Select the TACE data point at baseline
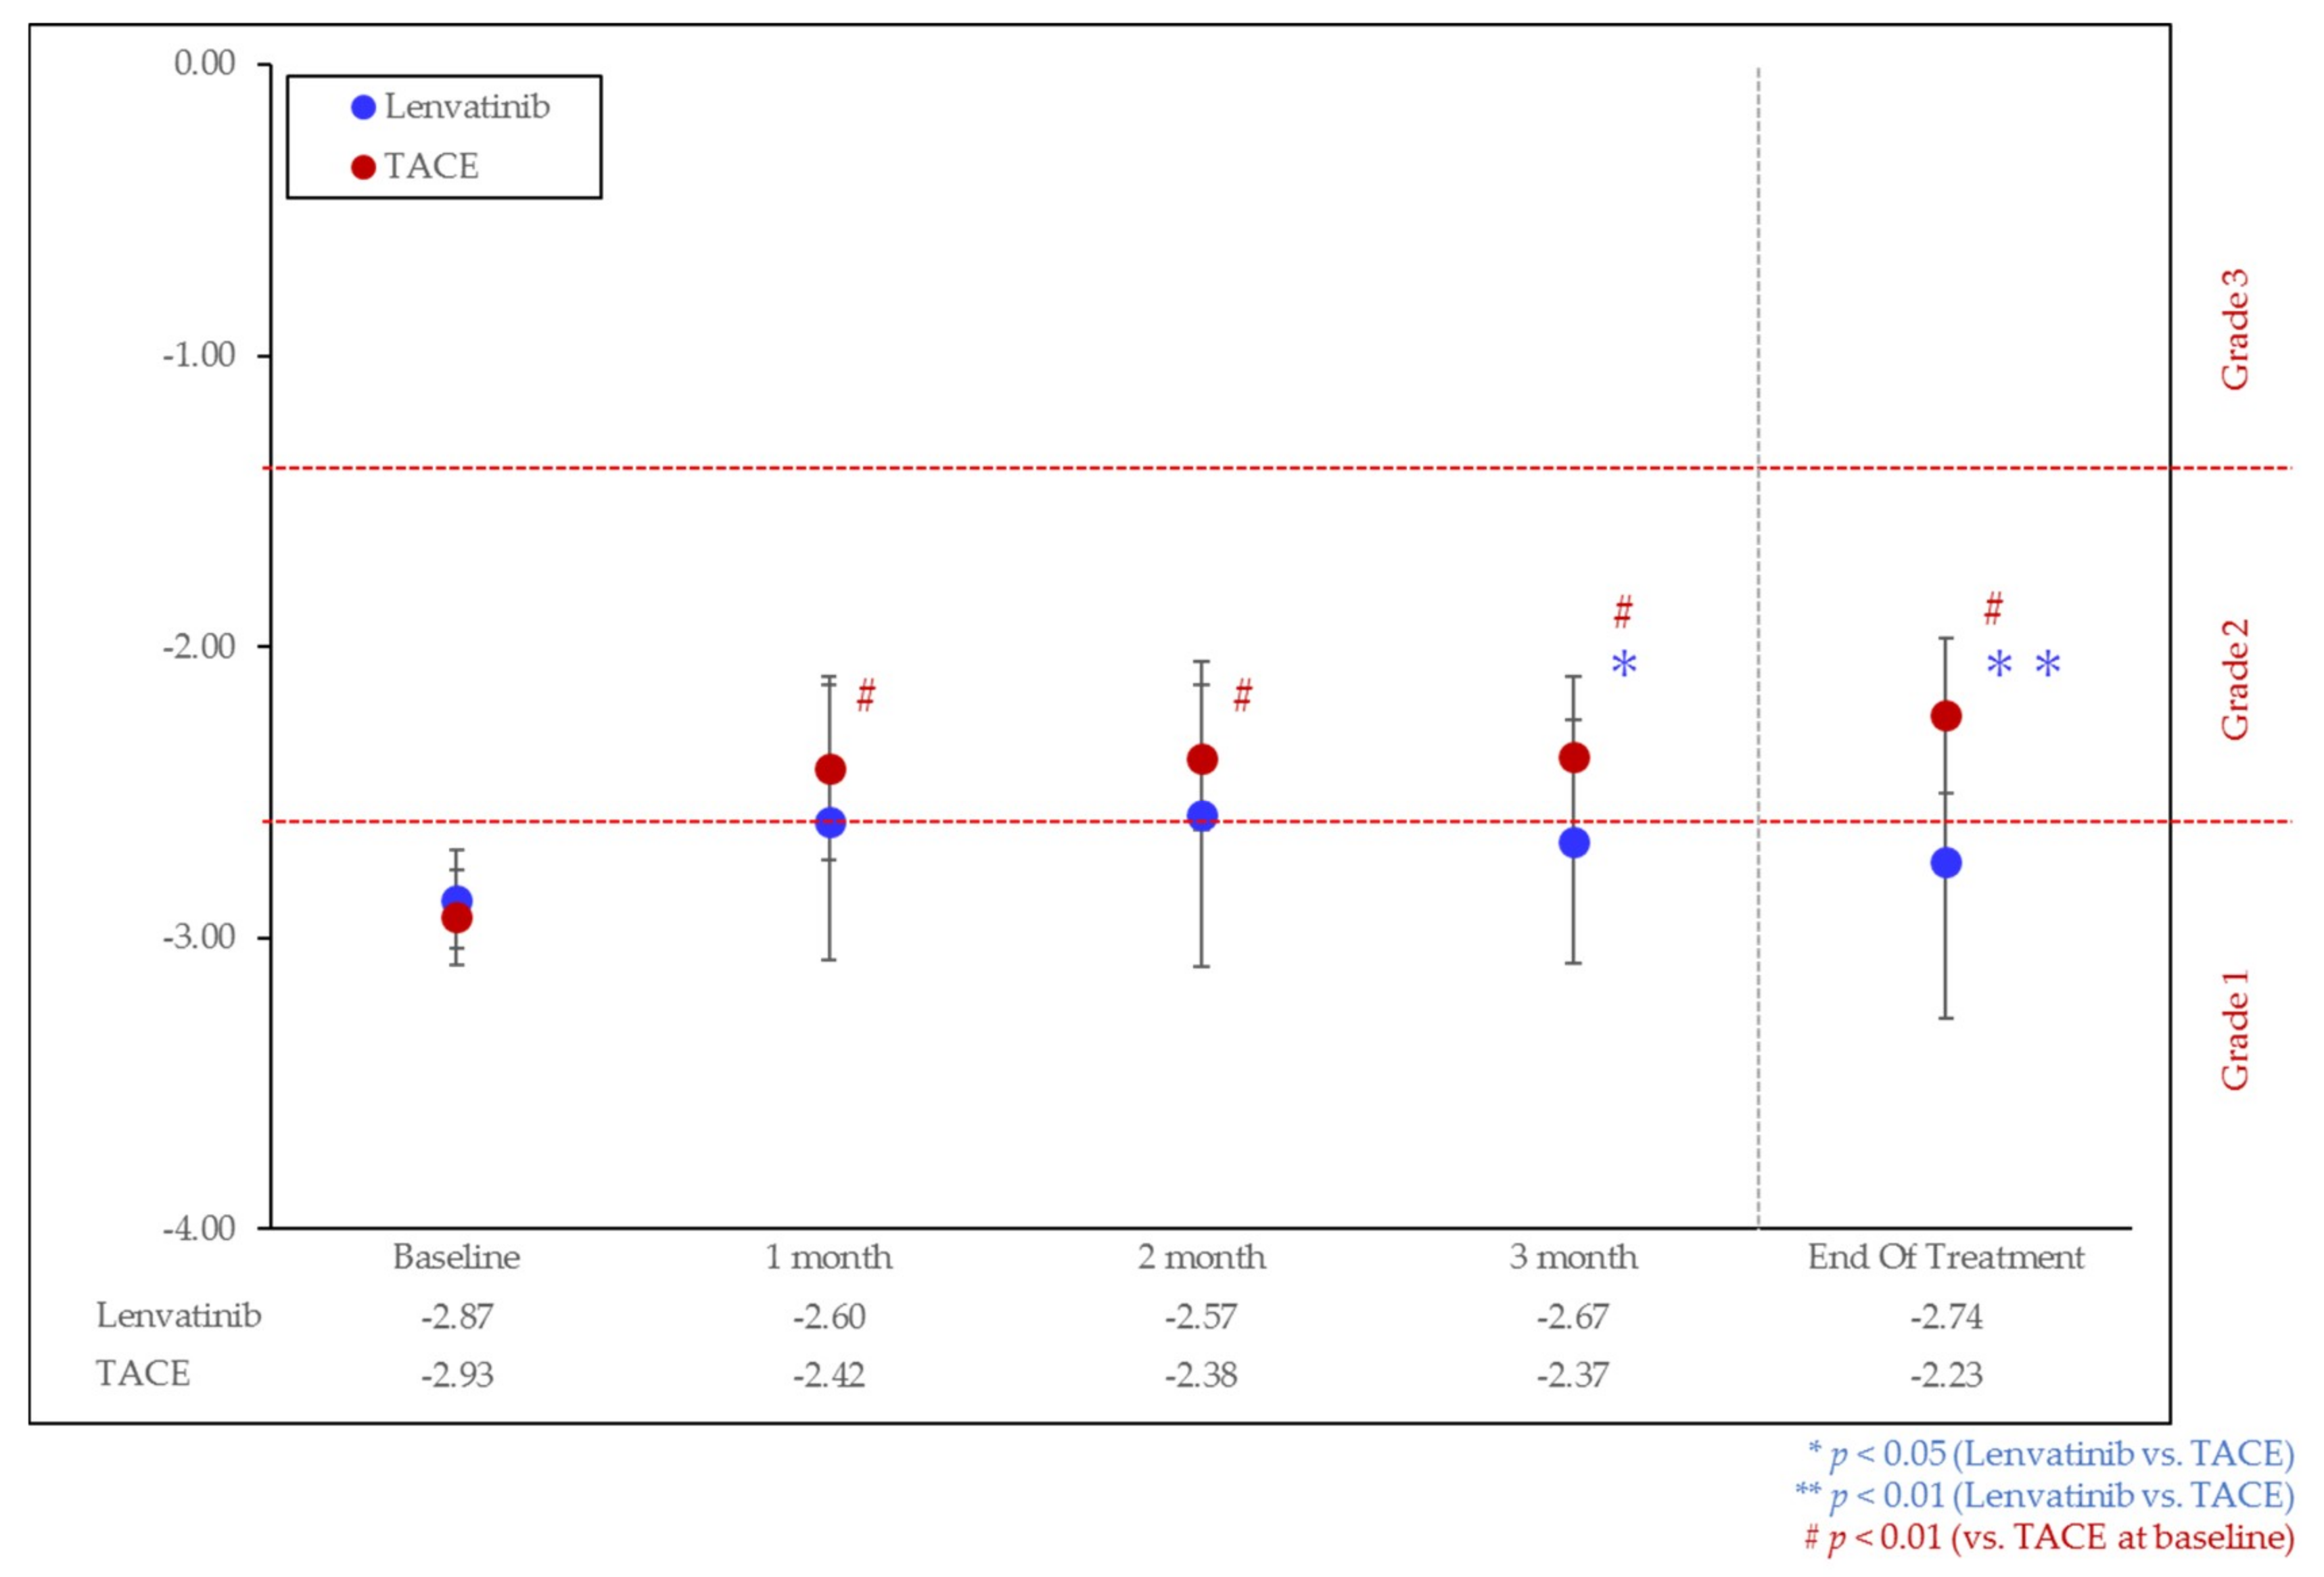 (456, 917)
